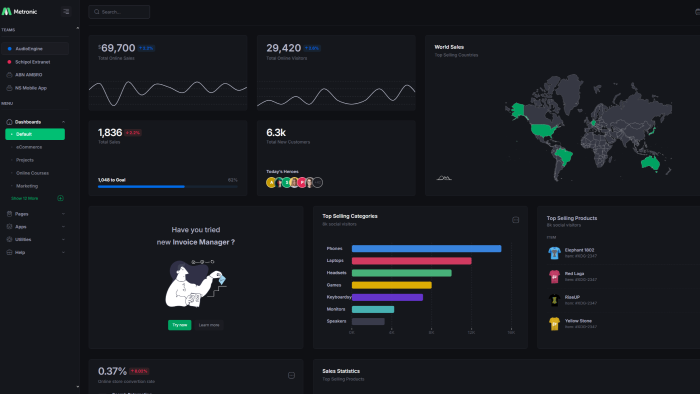Image resolution: width=700 pixels, height=394 pixels.
Task: Click the more heroes counter avatar
Action: click(317, 182)
